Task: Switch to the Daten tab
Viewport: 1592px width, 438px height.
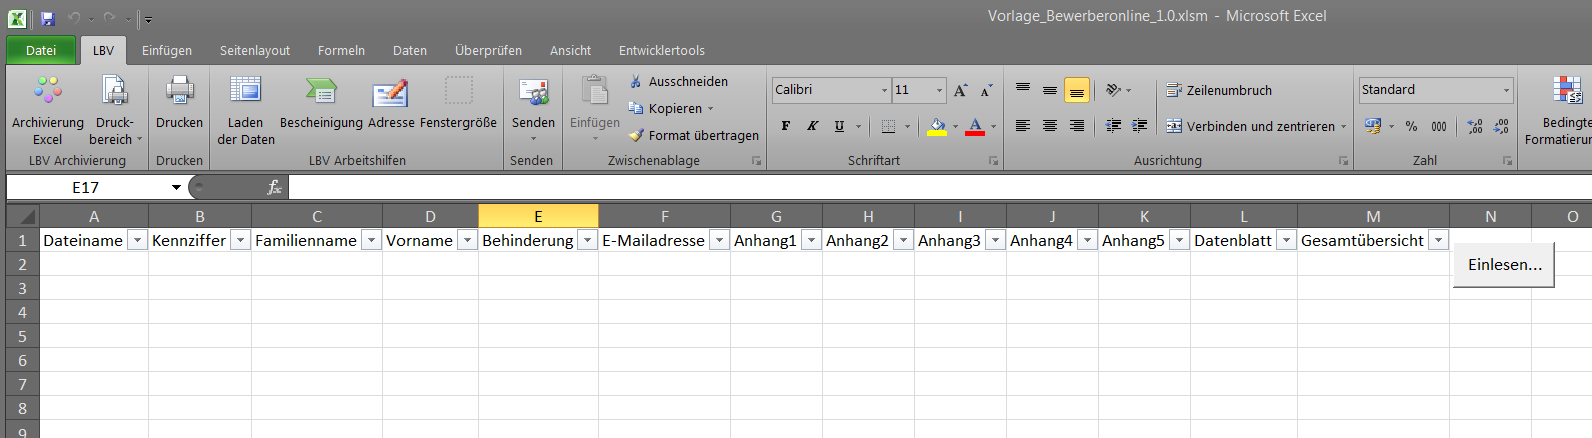Action: click(410, 50)
